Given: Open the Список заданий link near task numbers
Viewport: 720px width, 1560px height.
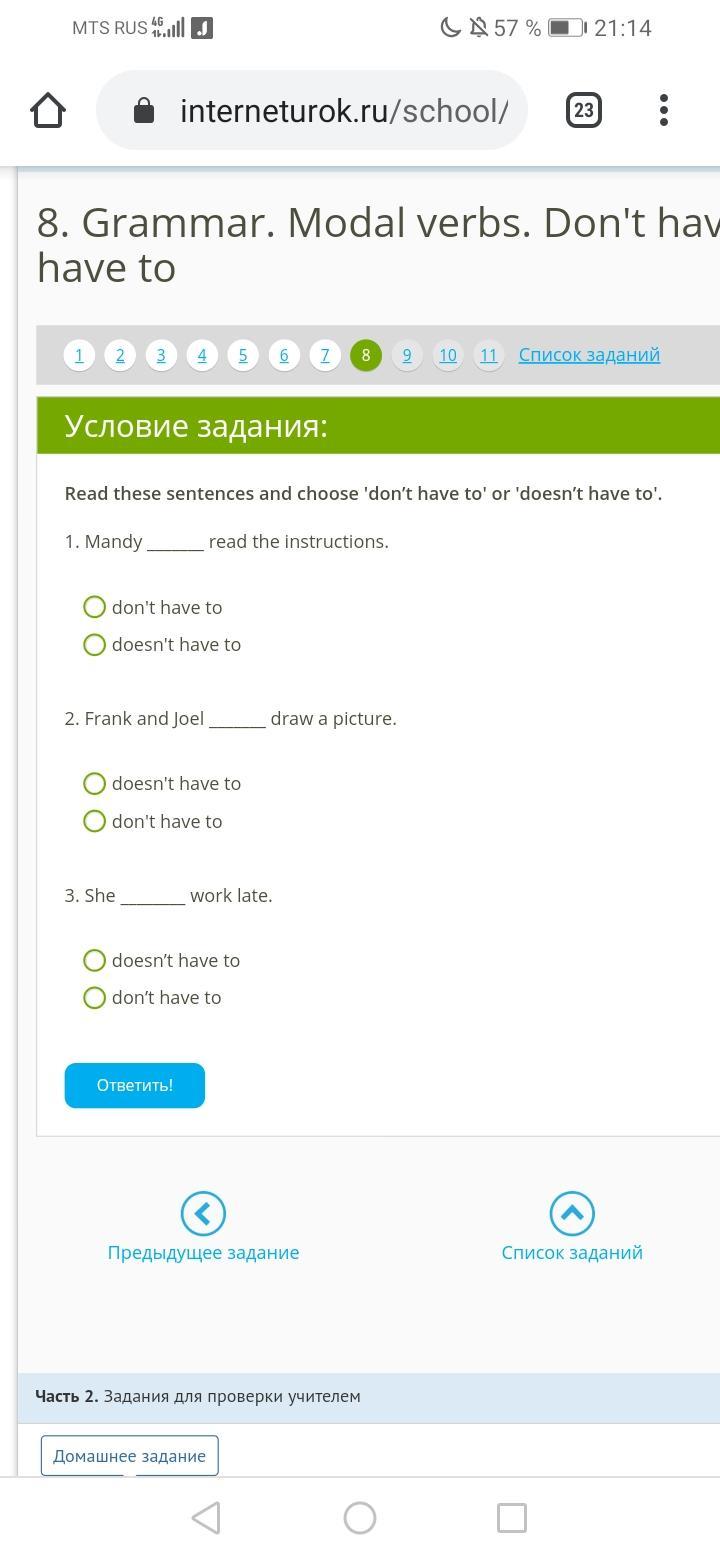Looking at the screenshot, I should [589, 355].
